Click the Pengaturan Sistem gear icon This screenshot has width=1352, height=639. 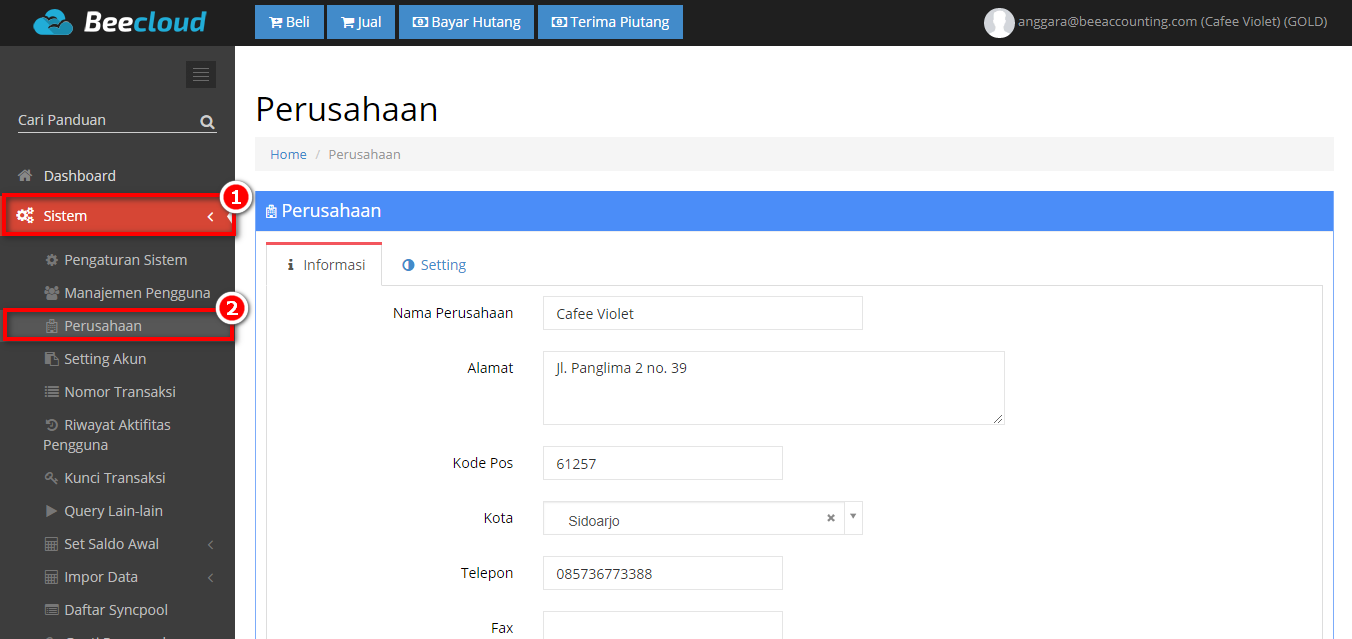[52, 260]
